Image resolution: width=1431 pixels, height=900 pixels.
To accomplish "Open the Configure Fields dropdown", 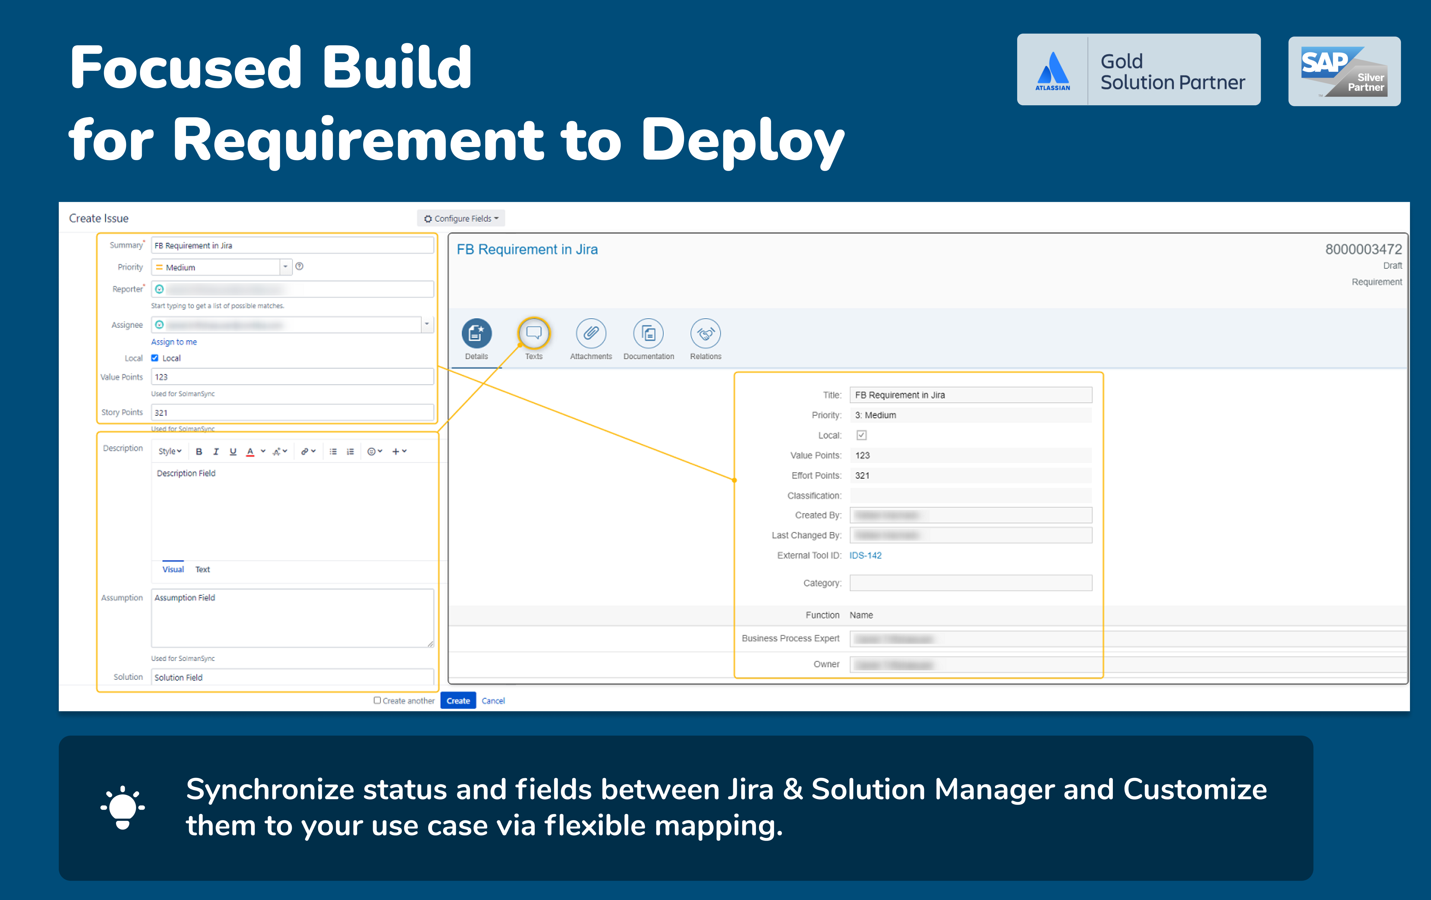I will (461, 218).
